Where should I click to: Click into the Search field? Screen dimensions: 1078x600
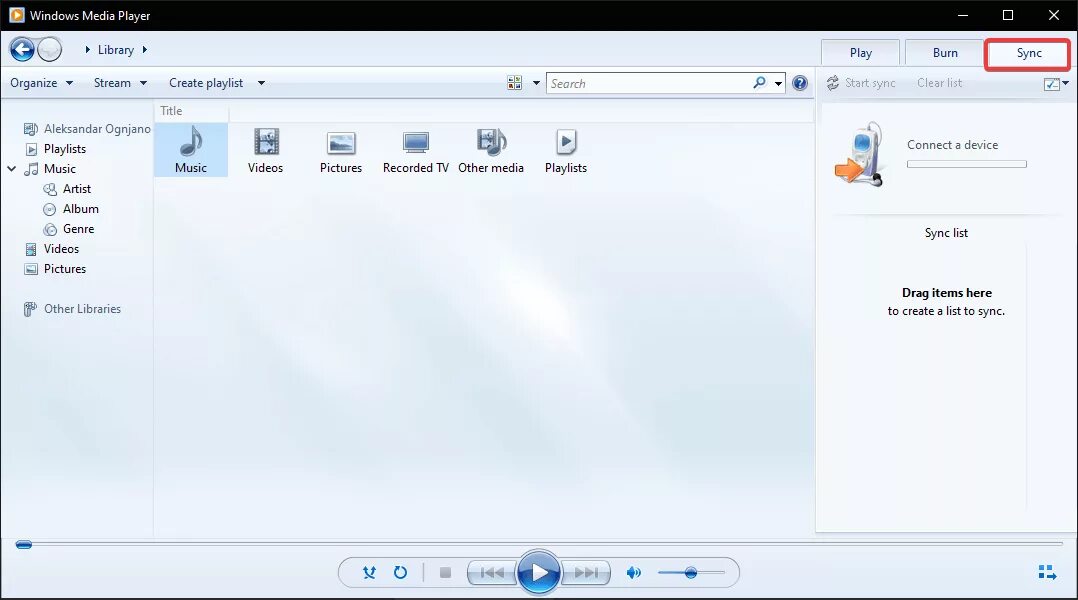(x=650, y=83)
